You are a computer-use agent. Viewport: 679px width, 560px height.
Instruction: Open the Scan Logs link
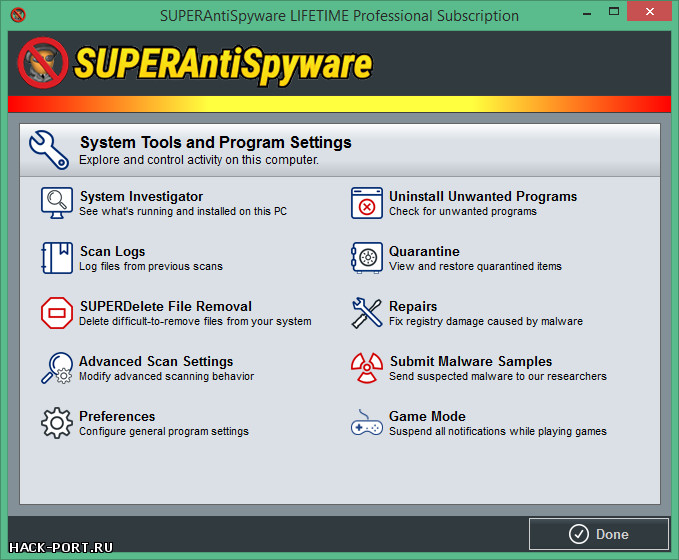(x=113, y=252)
